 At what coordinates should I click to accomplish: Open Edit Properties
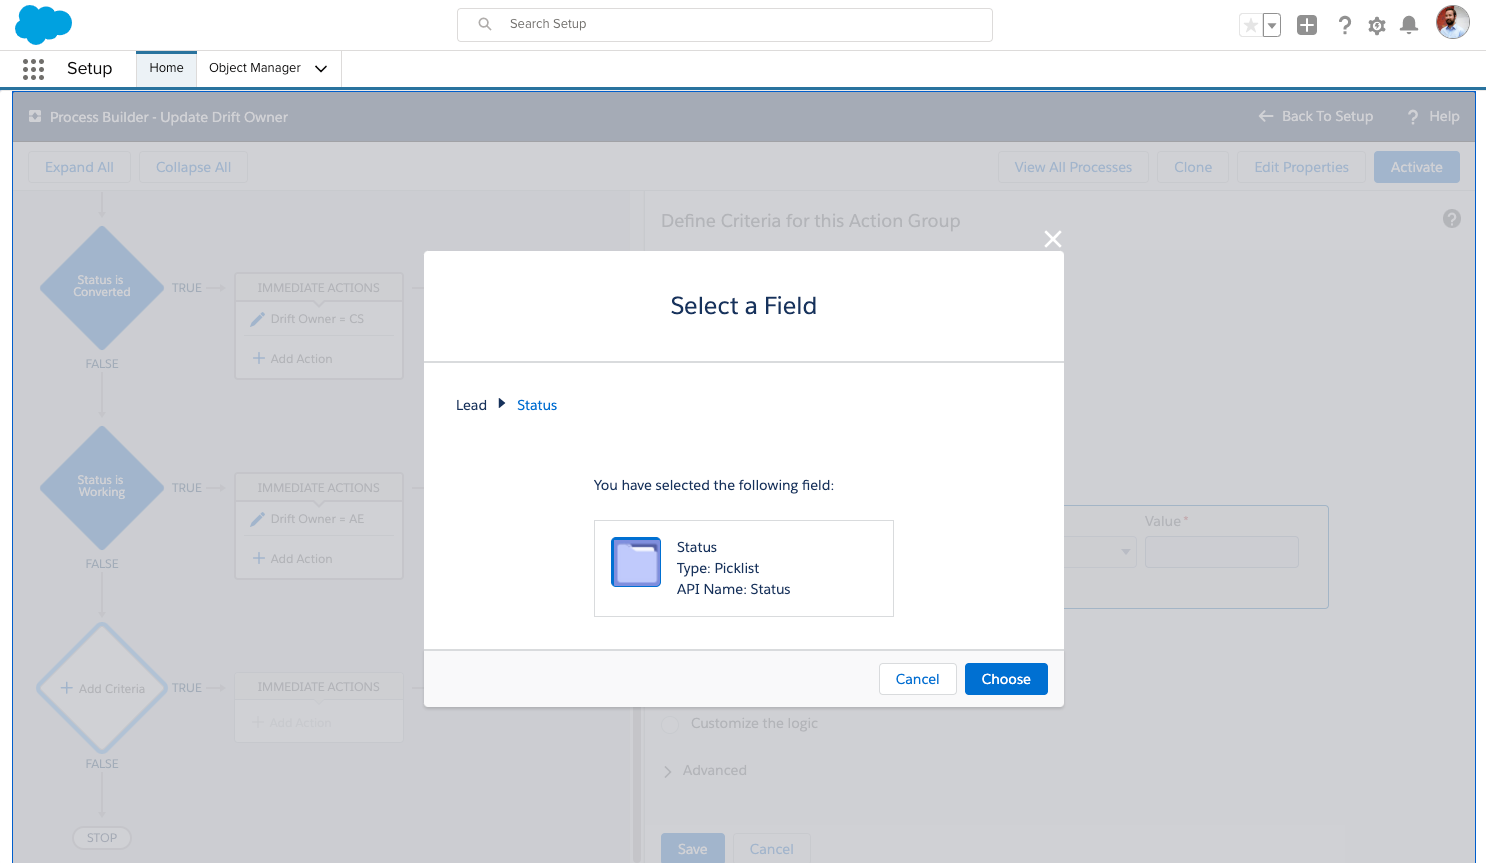click(x=1301, y=167)
